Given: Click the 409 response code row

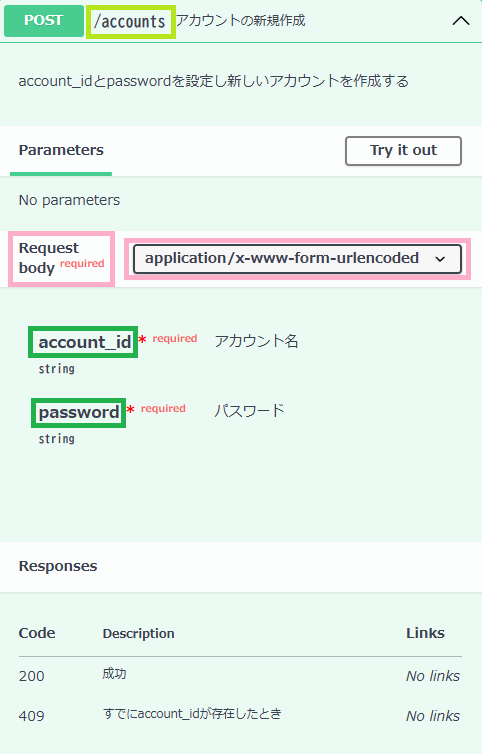Looking at the screenshot, I should point(240,715).
